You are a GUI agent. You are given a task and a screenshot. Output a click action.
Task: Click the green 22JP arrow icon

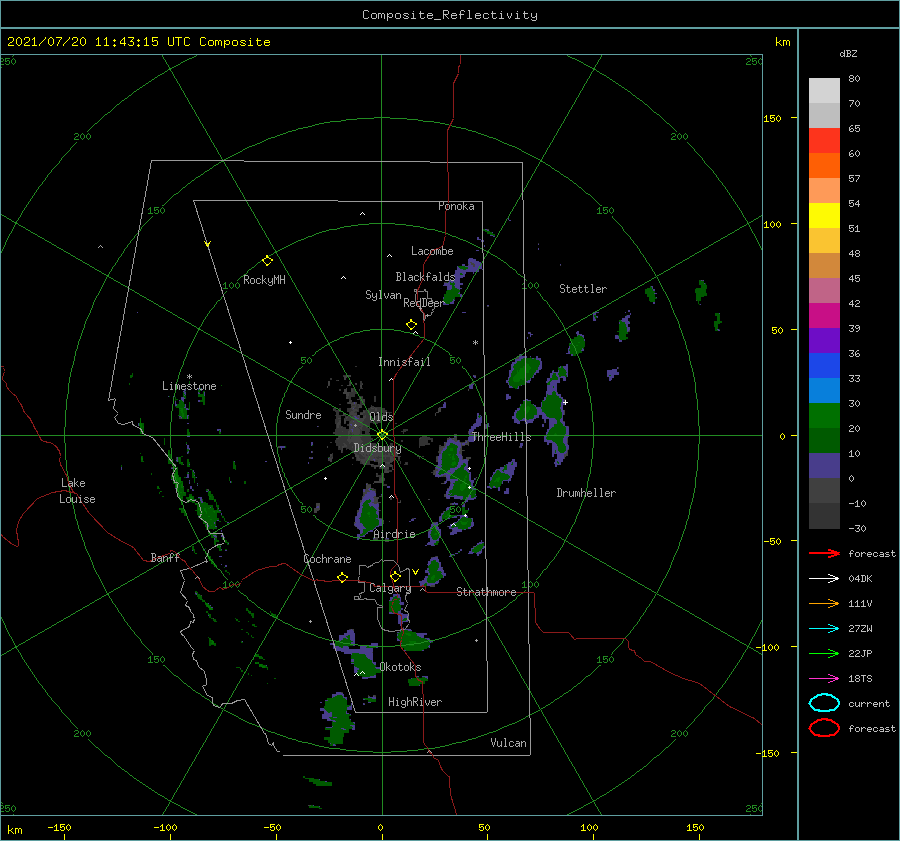[824, 653]
